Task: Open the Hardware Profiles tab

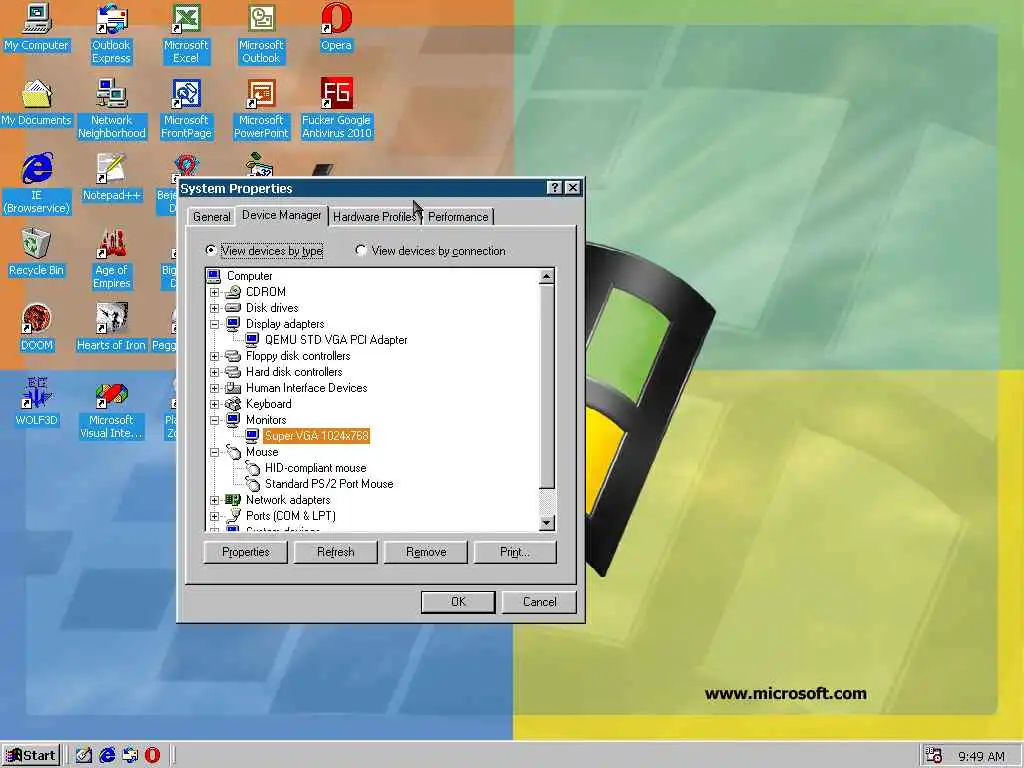Action: (374, 217)
